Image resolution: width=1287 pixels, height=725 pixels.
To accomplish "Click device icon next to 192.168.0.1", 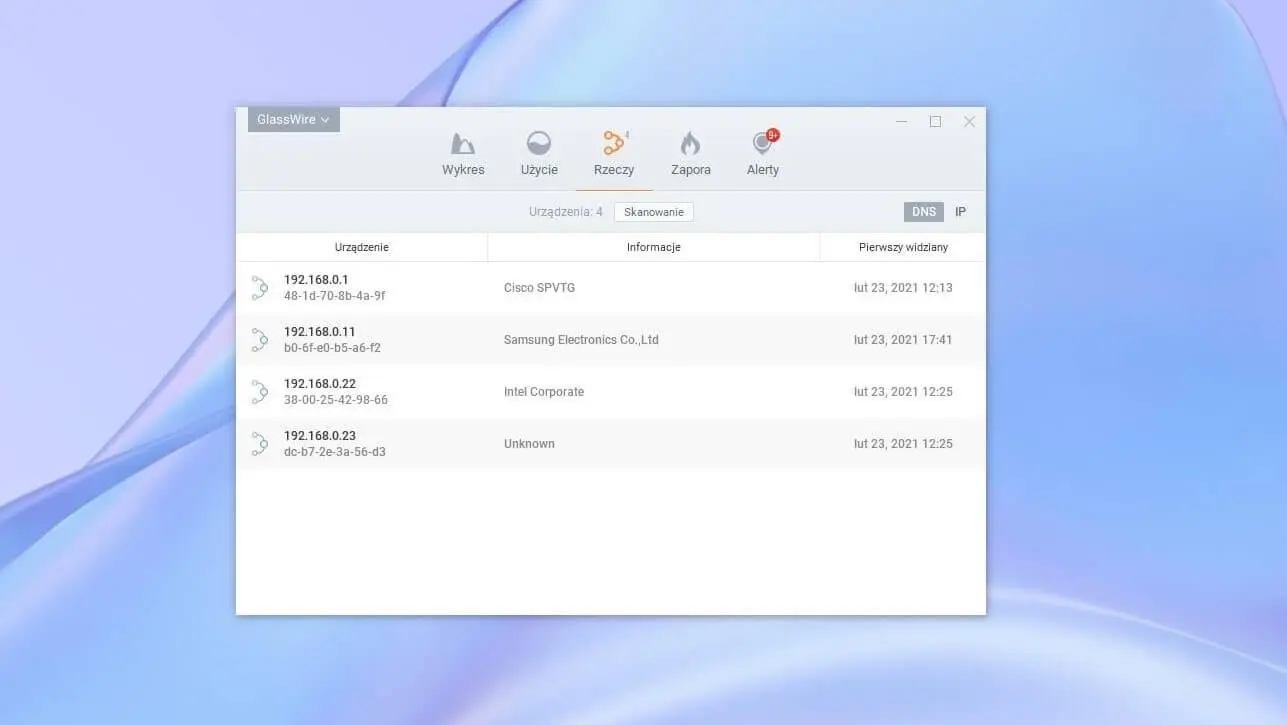I will [x=259, y=288].
